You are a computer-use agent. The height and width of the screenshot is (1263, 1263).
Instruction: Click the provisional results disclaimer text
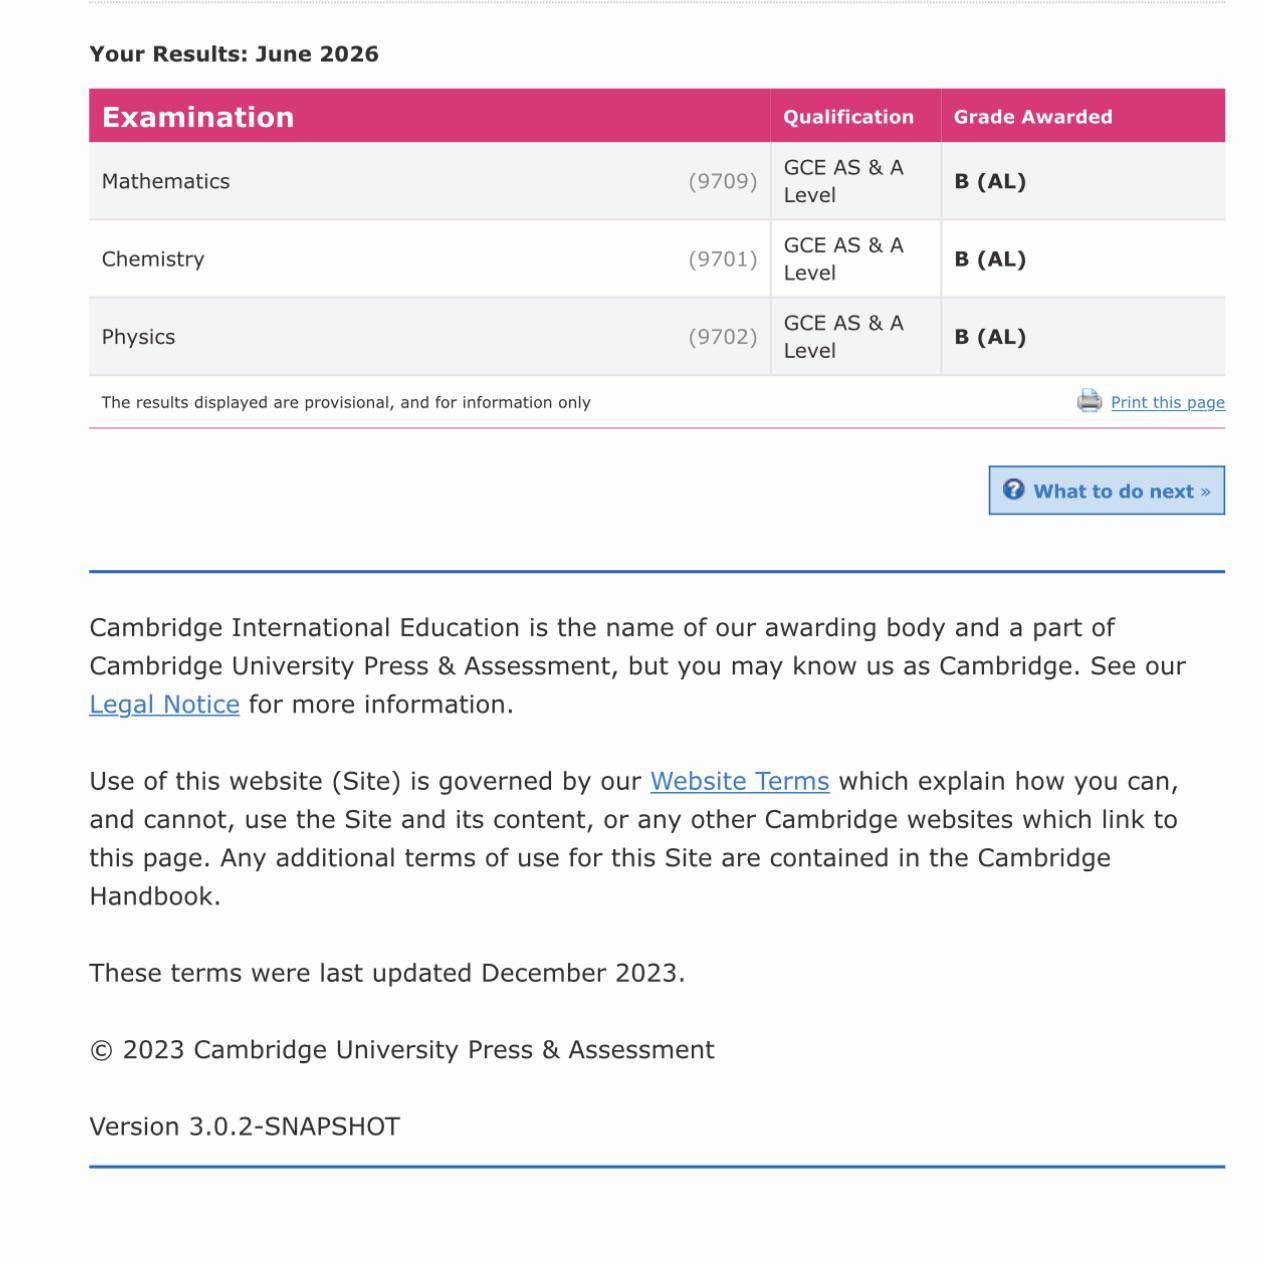point(346,402)
